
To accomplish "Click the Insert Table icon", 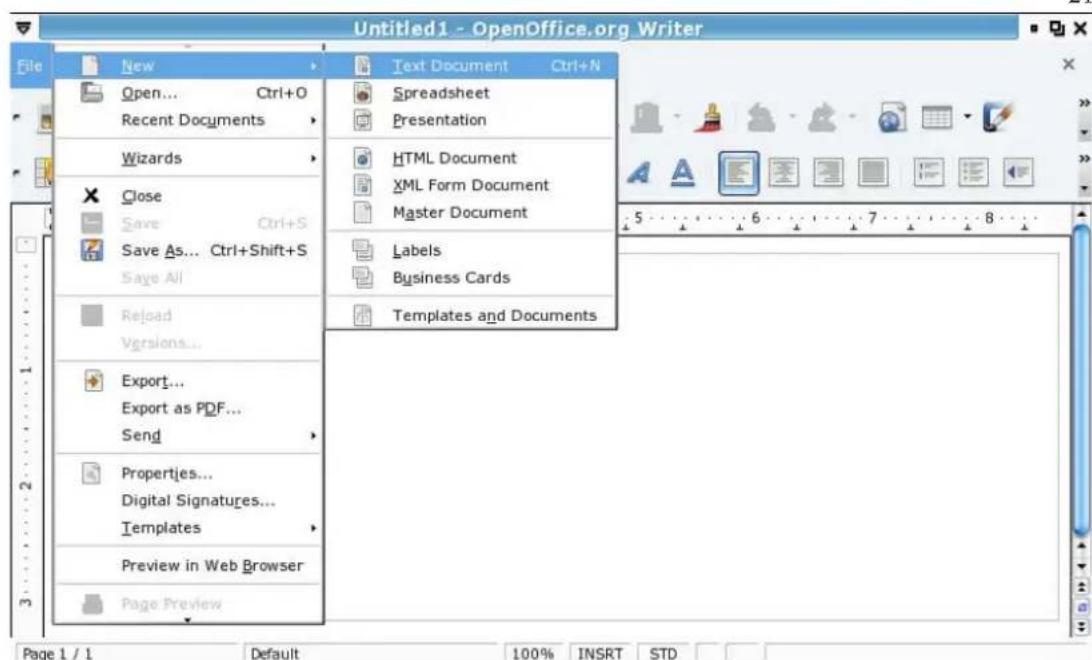I will coord(937,118).
